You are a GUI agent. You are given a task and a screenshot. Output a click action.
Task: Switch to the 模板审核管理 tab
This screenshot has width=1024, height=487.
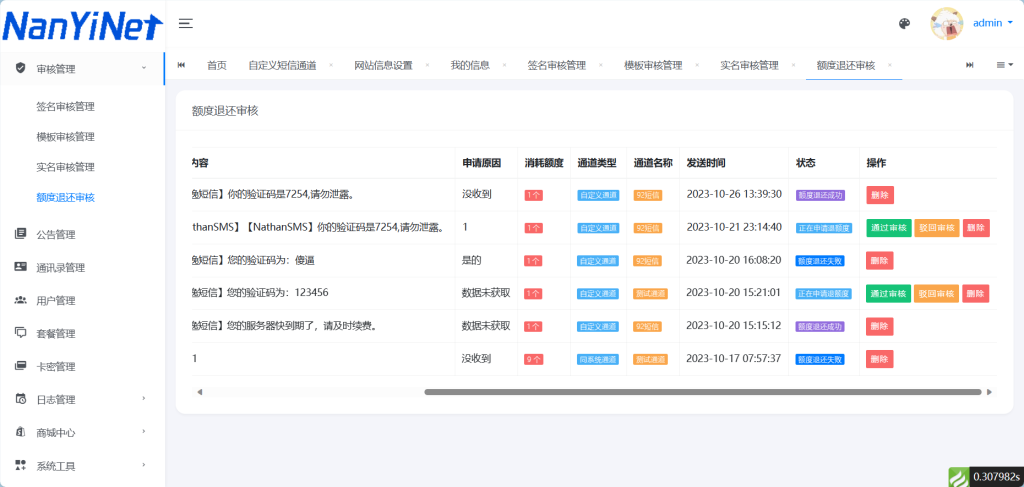pyautogui.click(x=653, y=65)
